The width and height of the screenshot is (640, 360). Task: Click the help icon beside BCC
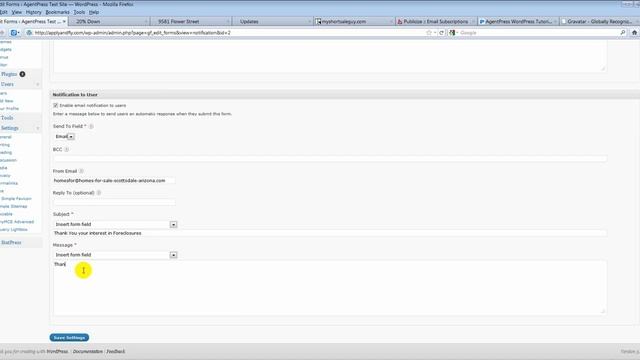[67, 150]
